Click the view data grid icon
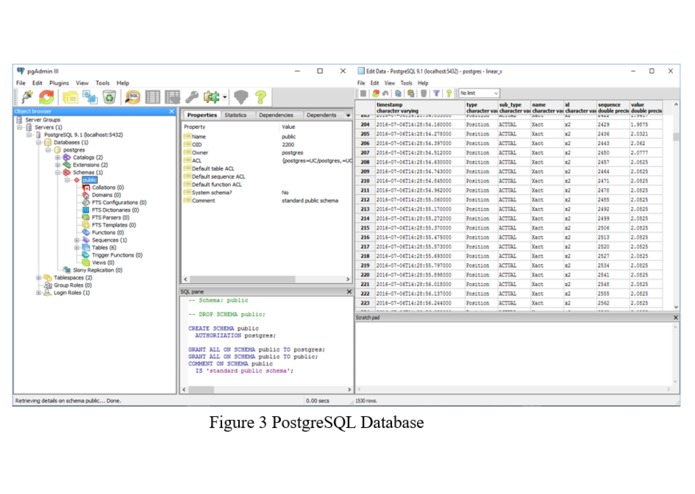 click(x=152, y=97)
